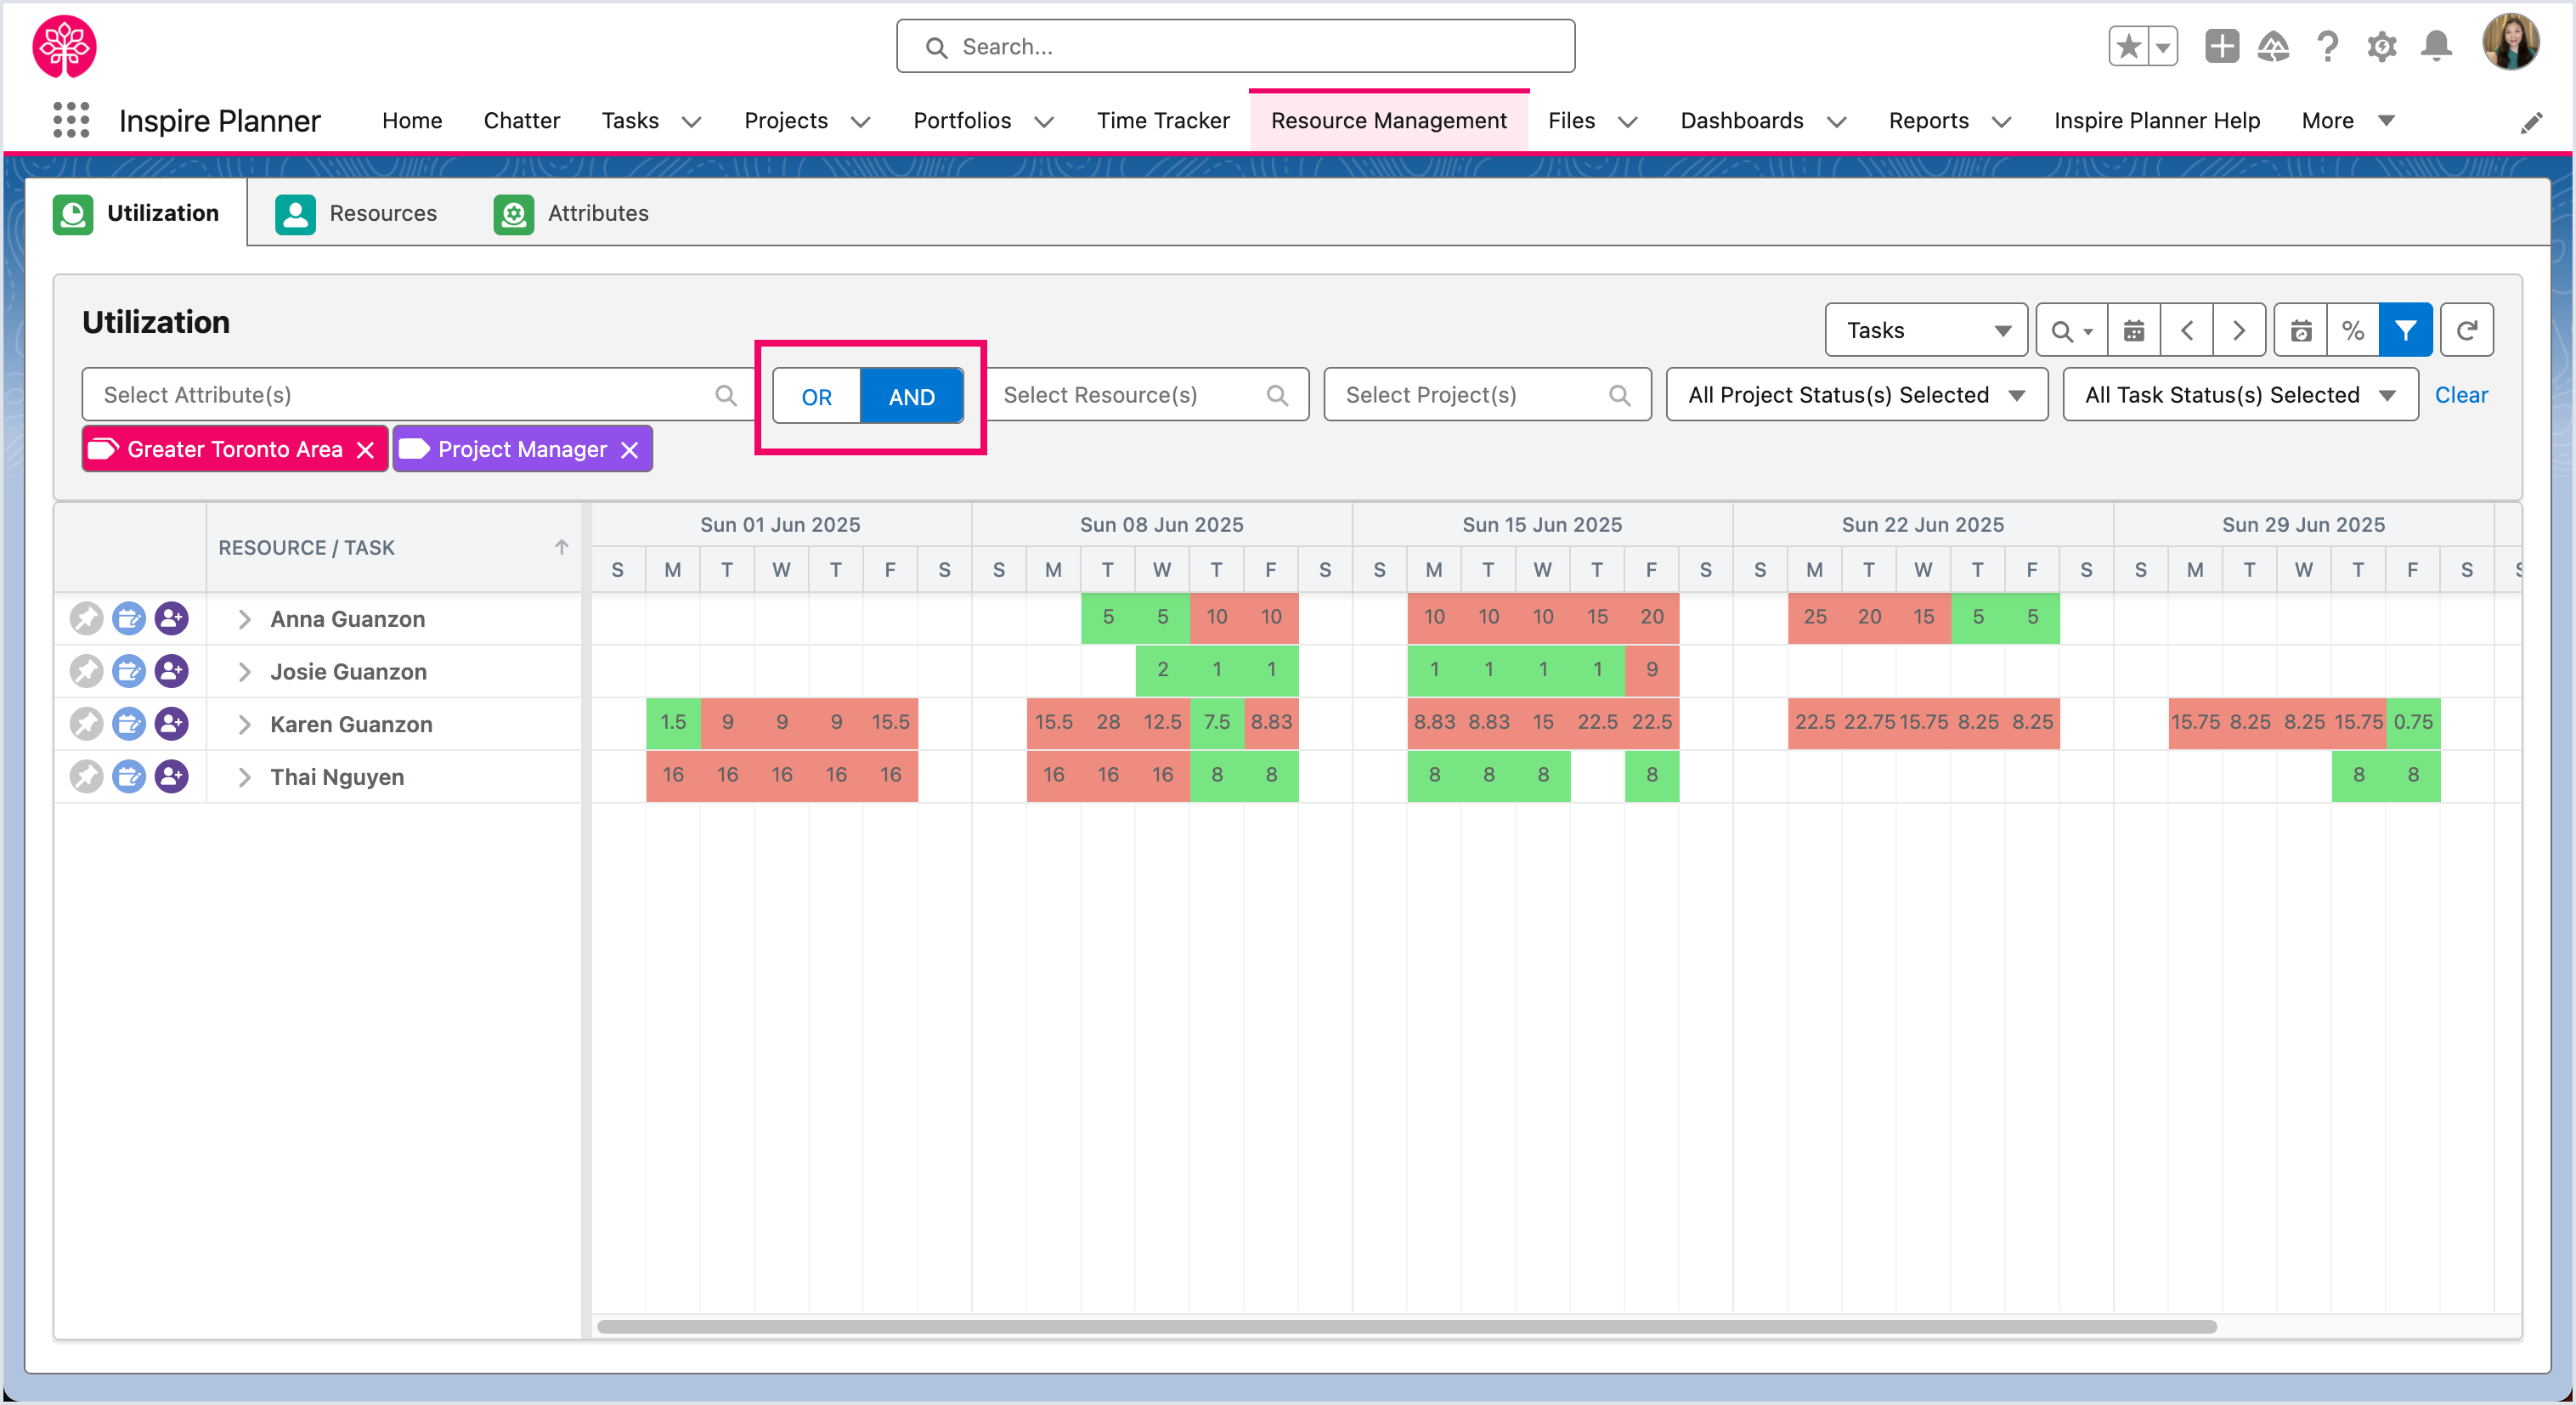This screenshot has height=1405, width=2576.
Task: Open the user profile avatar
Action: pyautogui.click(x=2511, y=42)
